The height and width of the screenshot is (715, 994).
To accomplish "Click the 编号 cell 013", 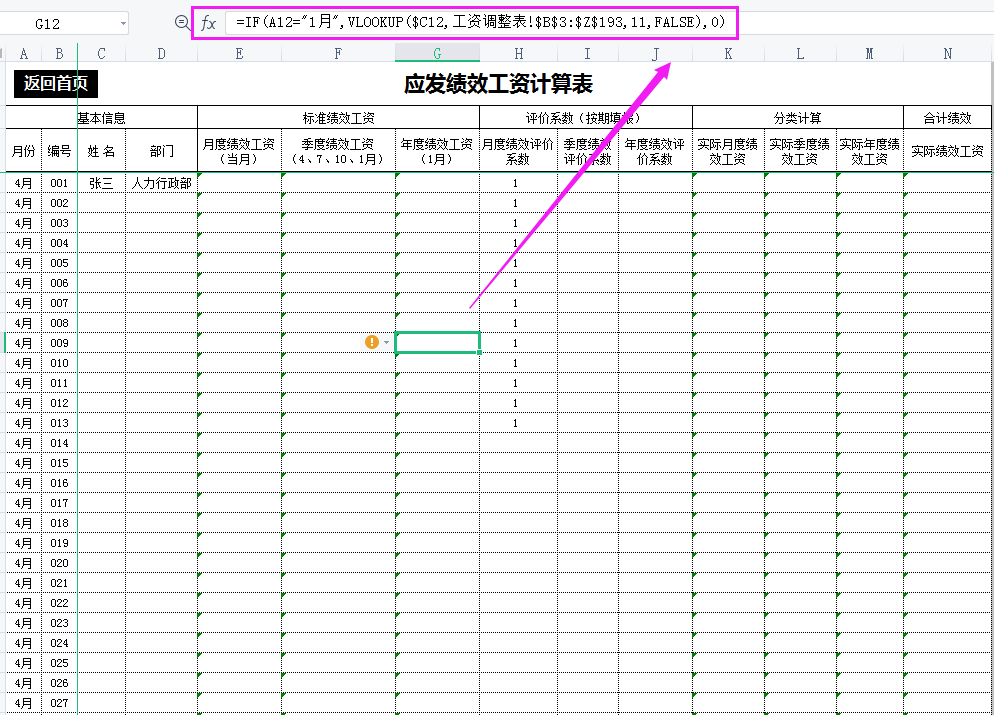I will pyautogui.click(x=59, y=423).
